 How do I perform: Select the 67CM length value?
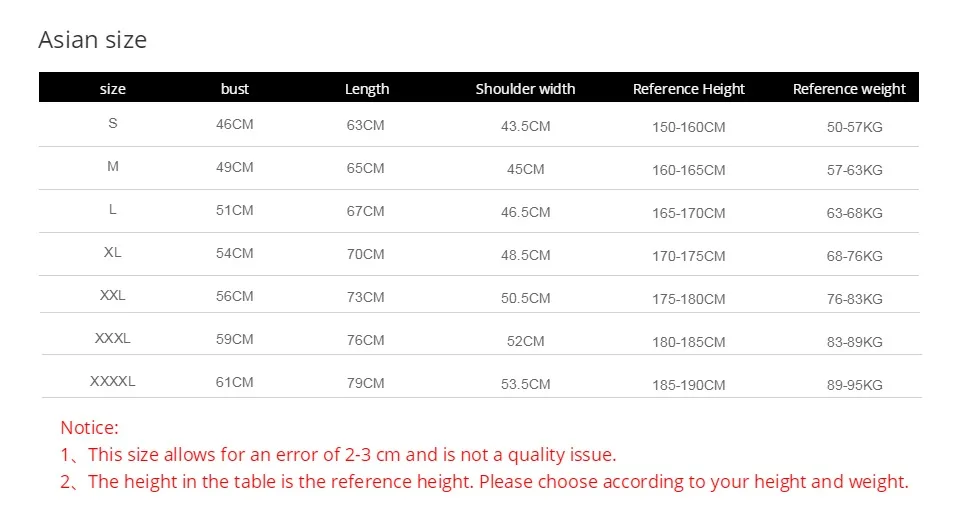(x=366, y=211)
